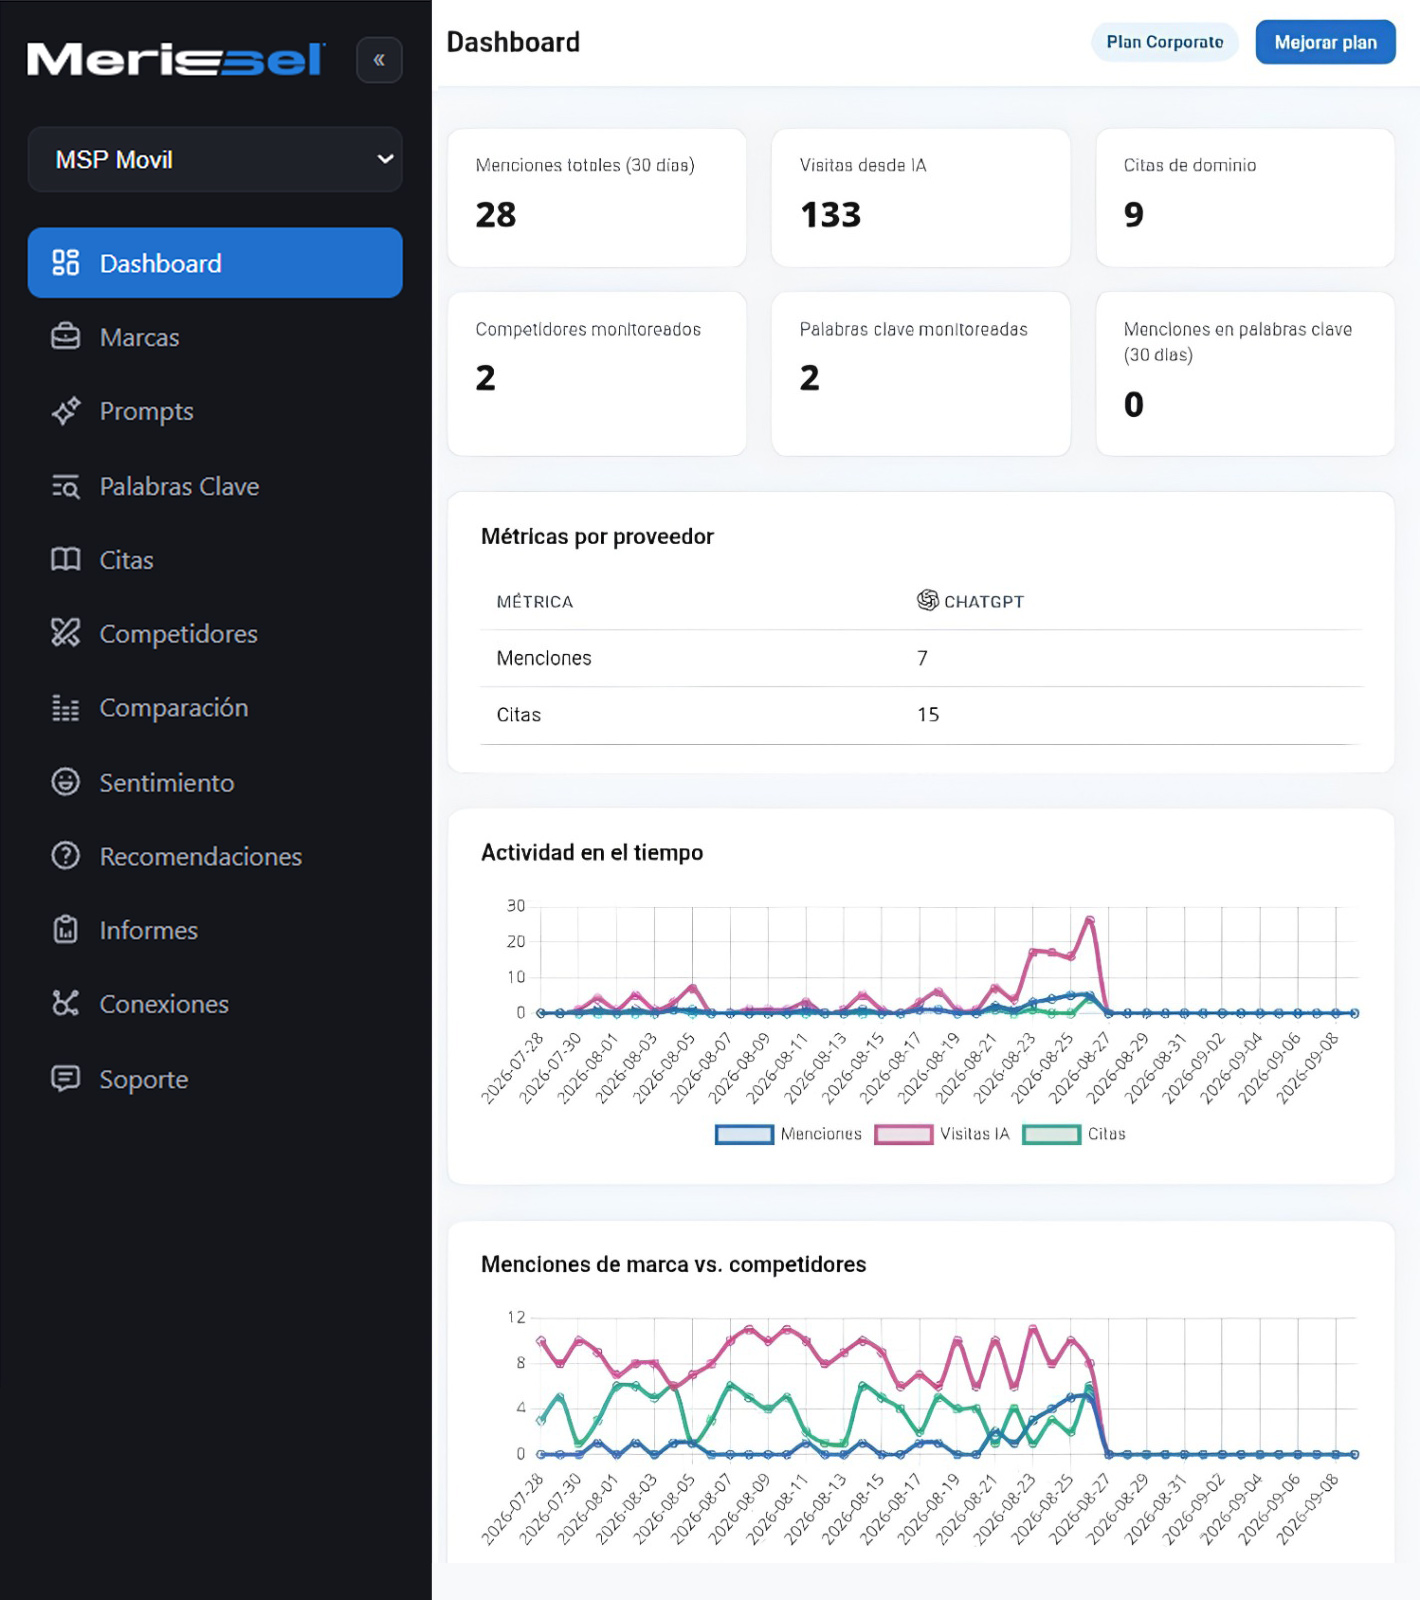Collapse the sidebar with double-chevron button
The width and height of the screenshot is (1420, 1600).
tap(379, 60)
